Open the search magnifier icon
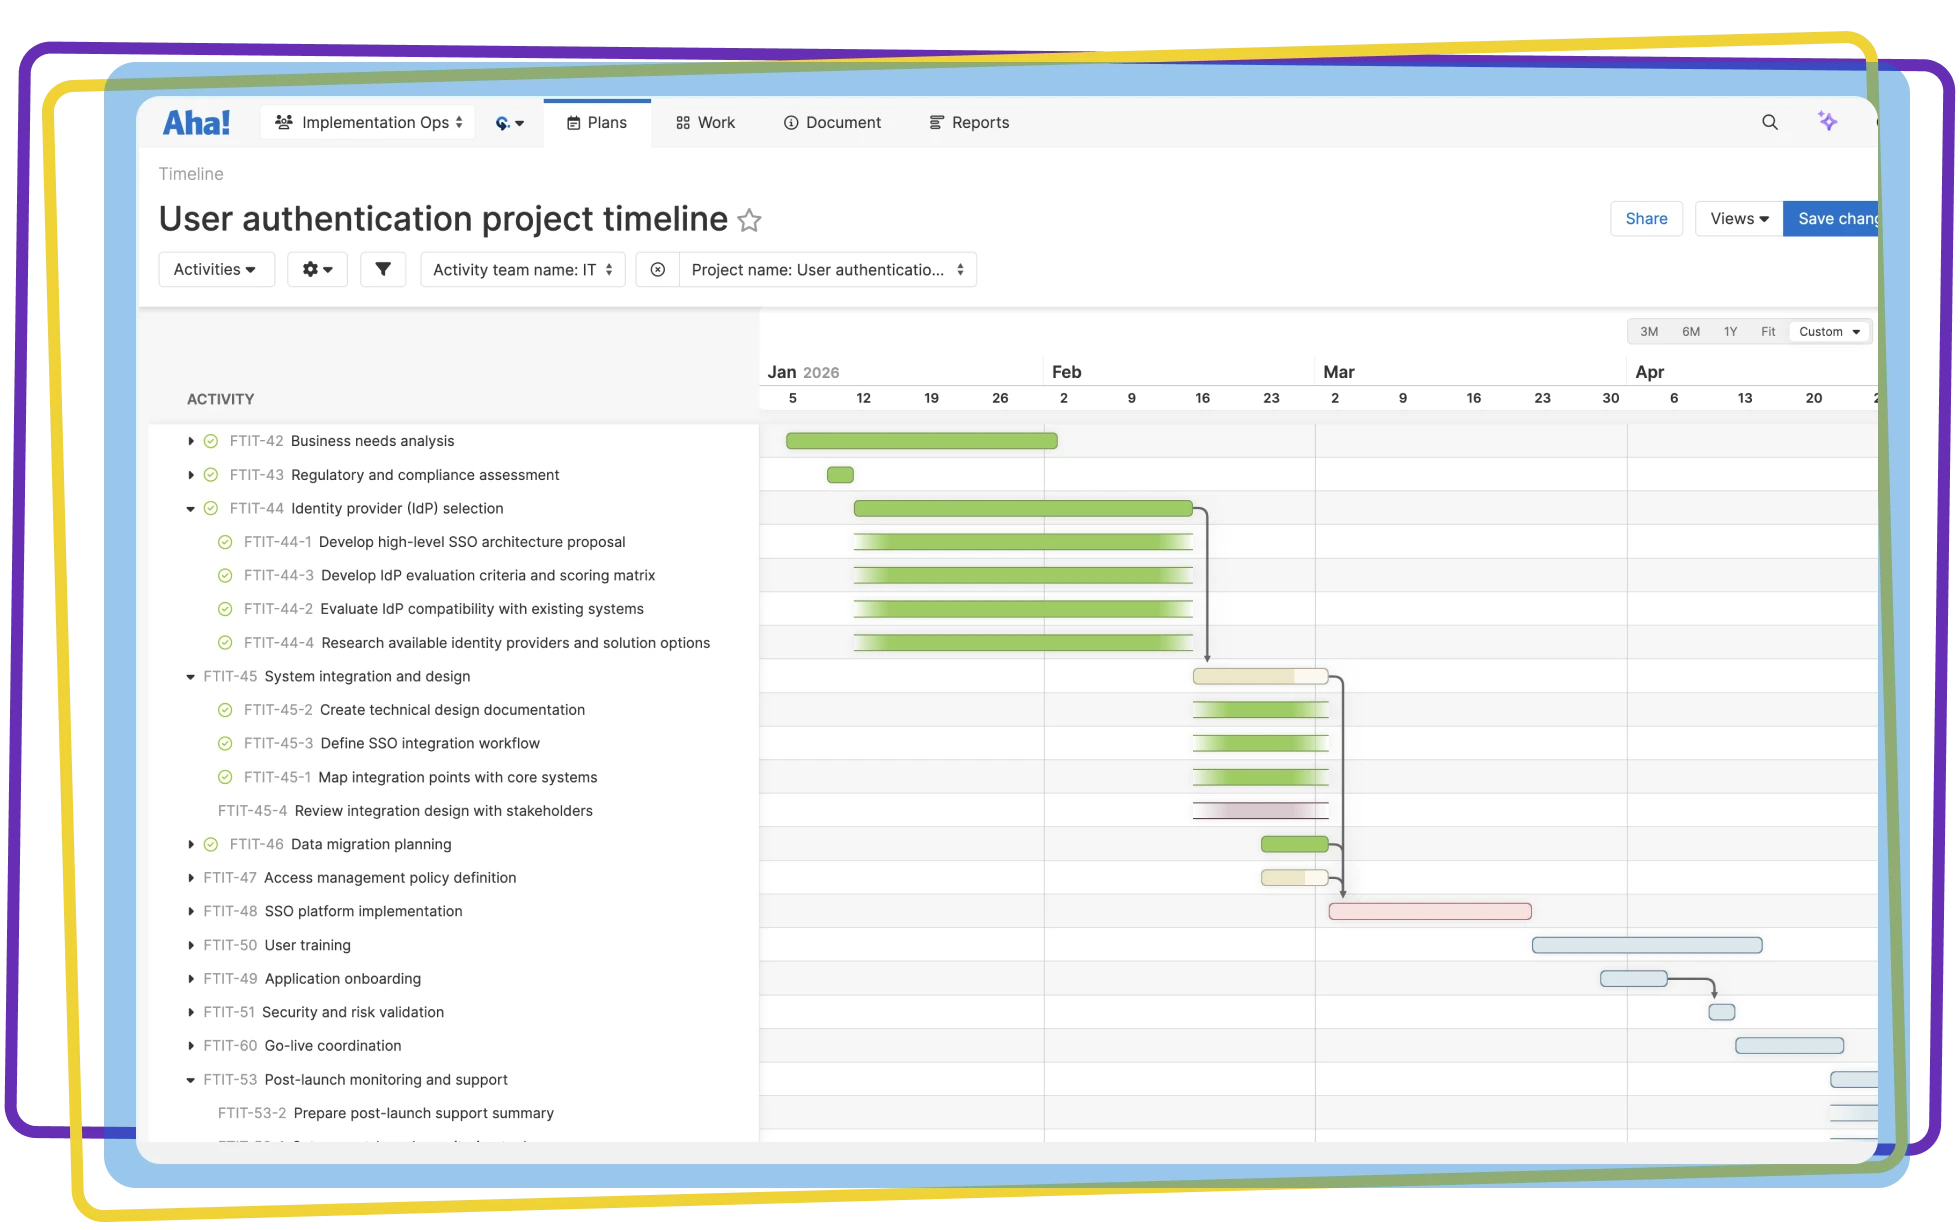This screenshot has width=1960, height=1230. click(1769, 122)
